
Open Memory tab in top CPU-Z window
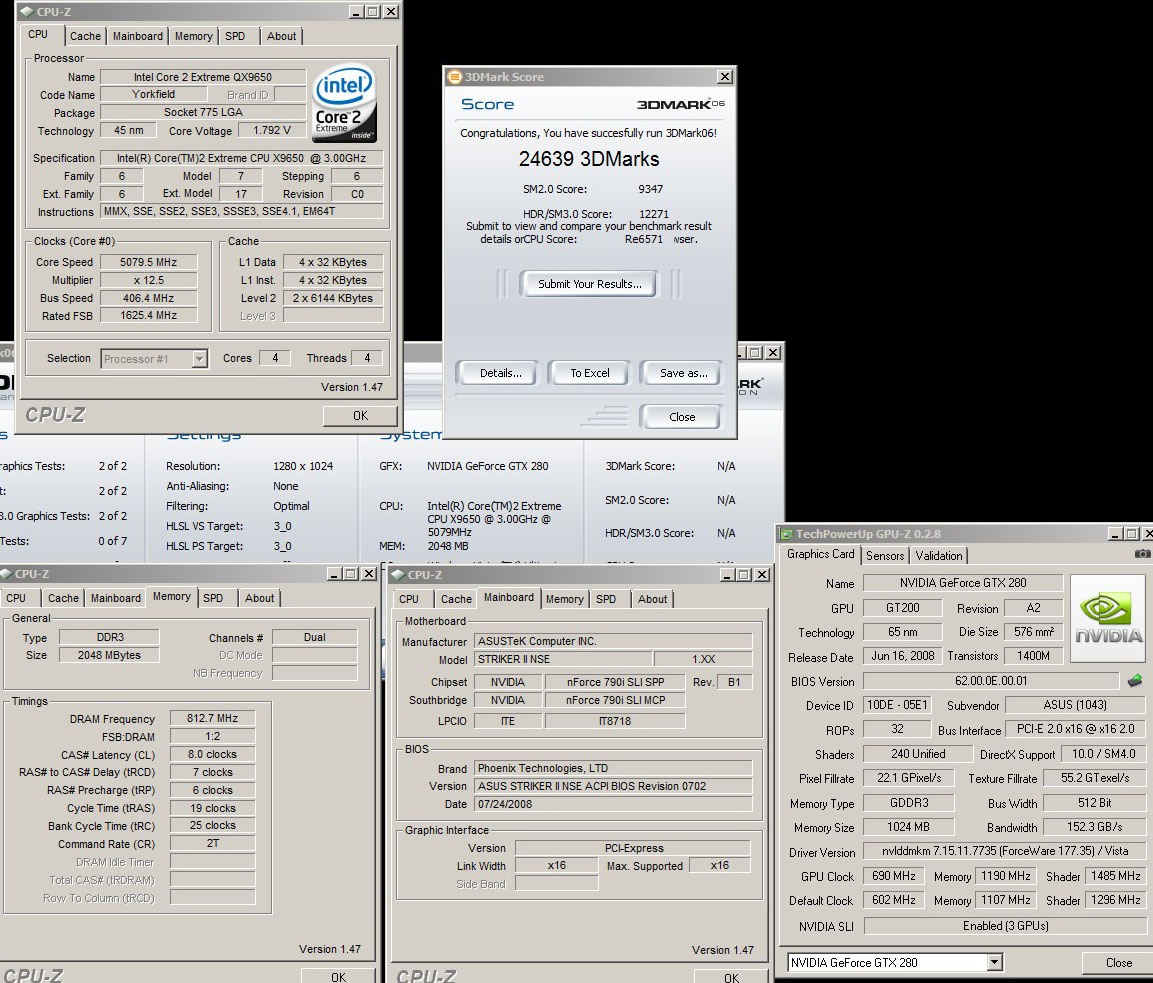tap(193, 36)
